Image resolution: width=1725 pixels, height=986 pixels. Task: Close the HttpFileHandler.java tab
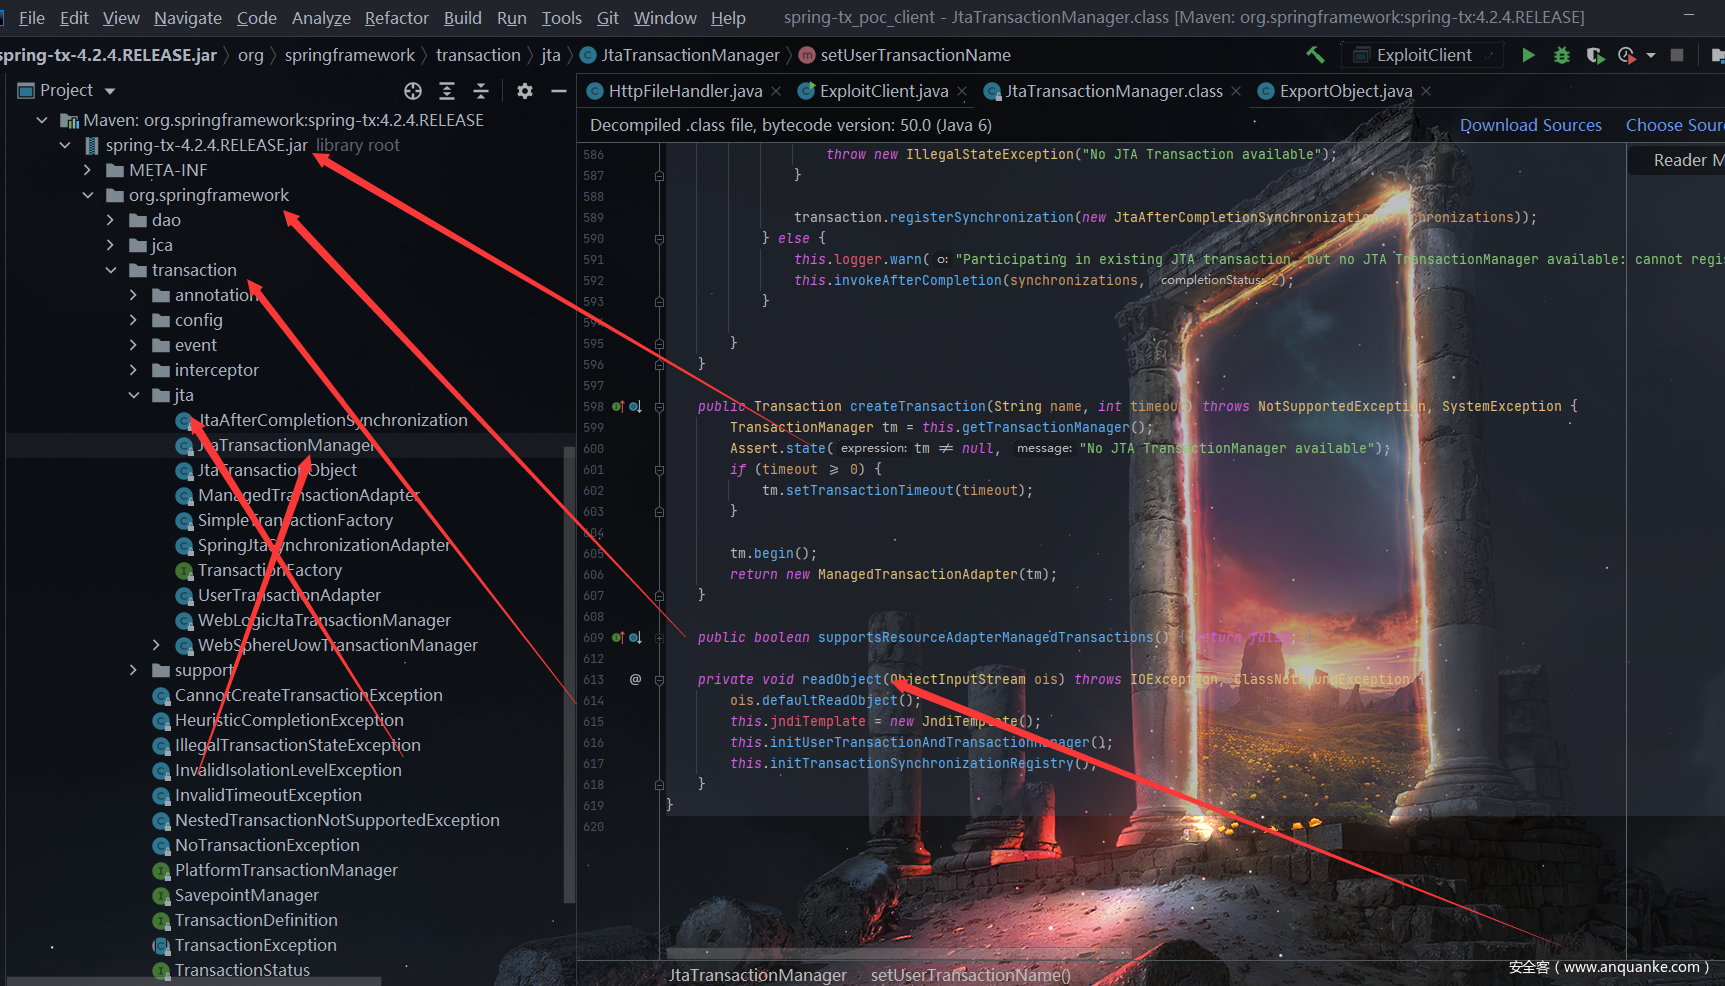click(x=775, y=91)
